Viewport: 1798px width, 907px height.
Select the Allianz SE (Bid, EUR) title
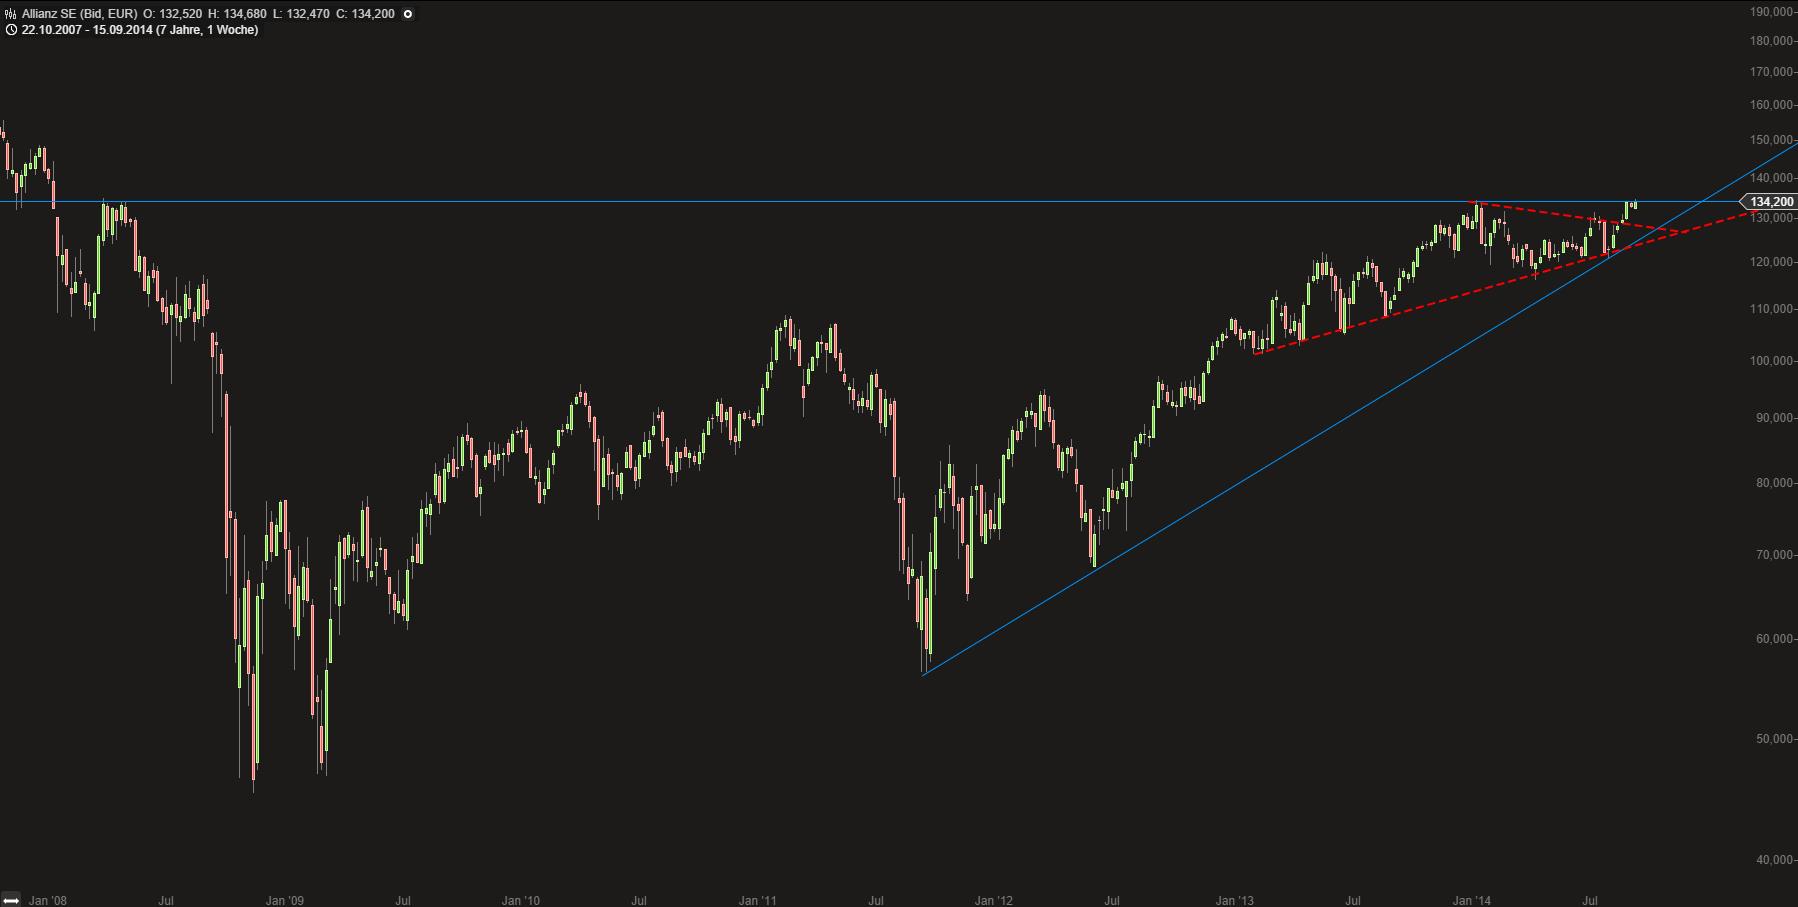(79, 14)
